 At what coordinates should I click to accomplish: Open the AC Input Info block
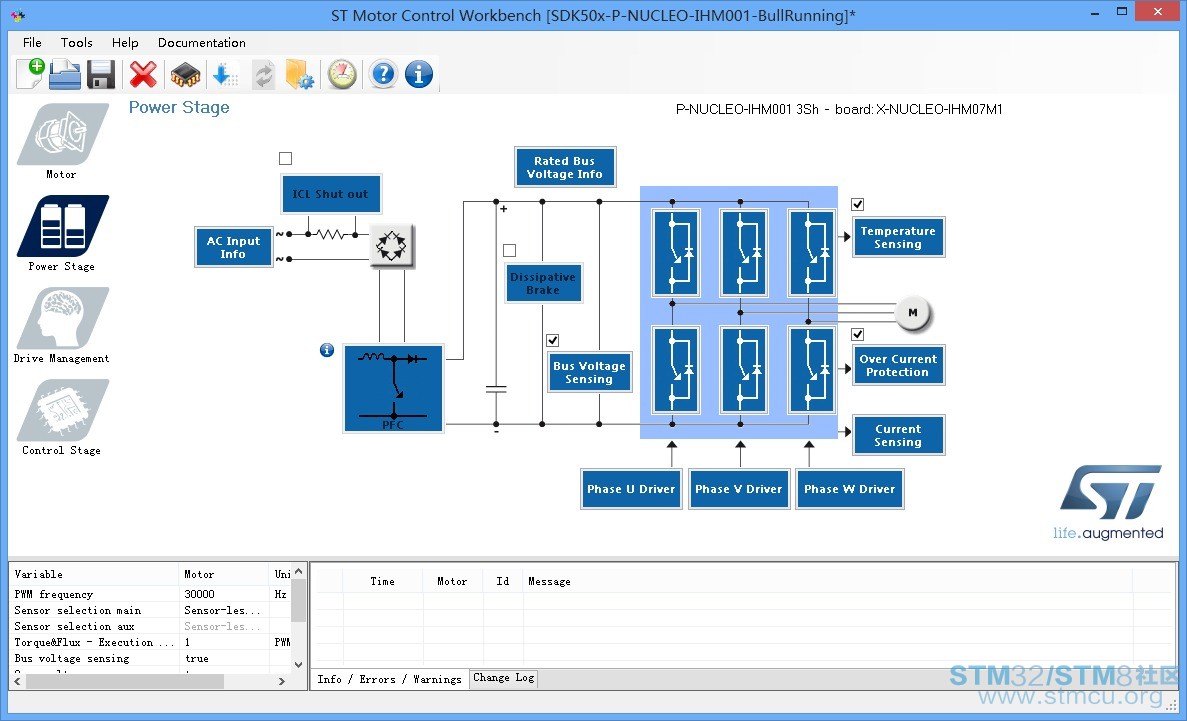click(233, 247)
